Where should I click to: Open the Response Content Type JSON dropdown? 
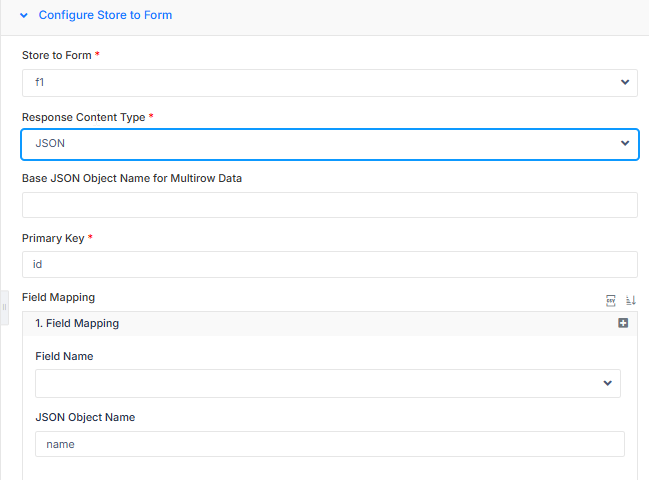coord(329,144)
